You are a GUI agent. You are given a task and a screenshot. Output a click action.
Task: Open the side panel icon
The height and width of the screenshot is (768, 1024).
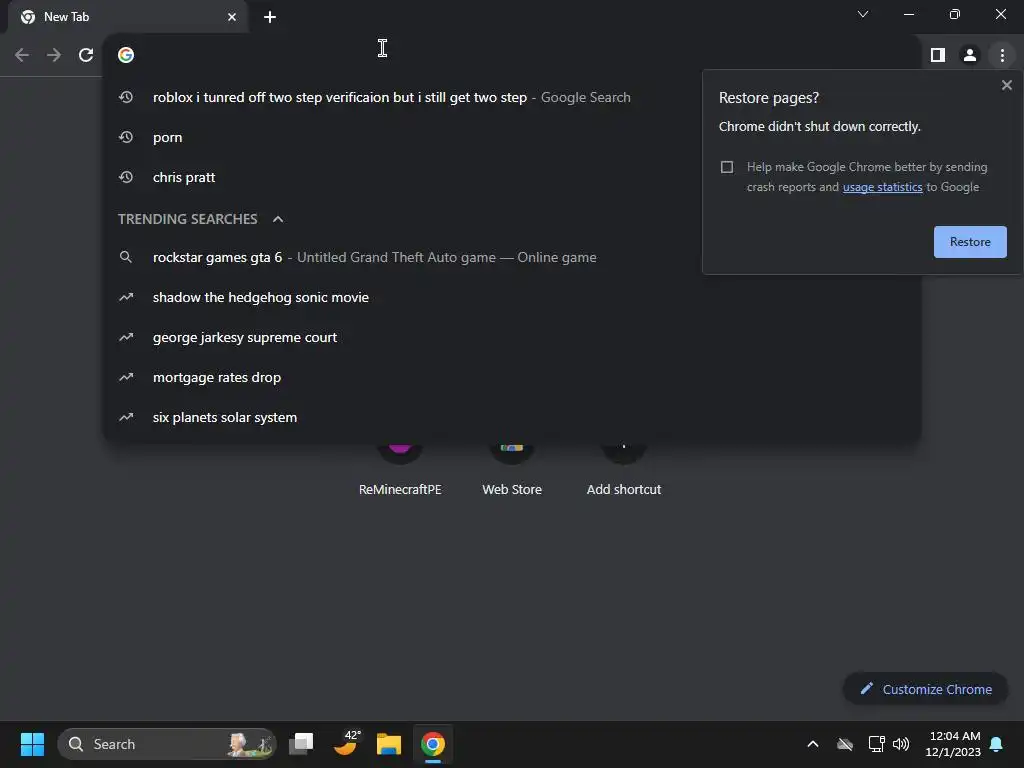point(938,56)
